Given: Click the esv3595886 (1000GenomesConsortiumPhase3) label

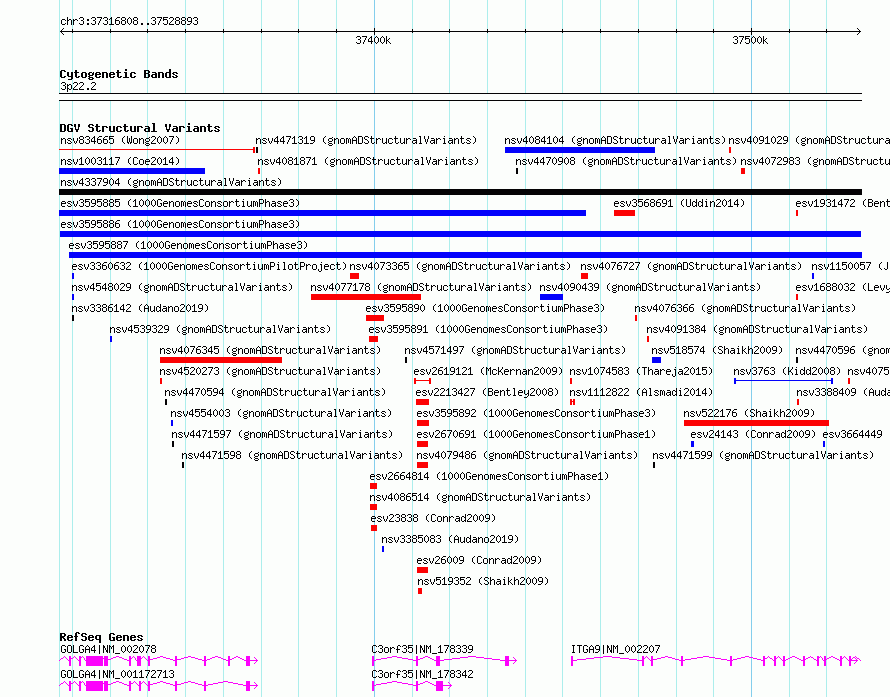Looking at the screenshot, I should pyautogui.click(x=180, y=224).
